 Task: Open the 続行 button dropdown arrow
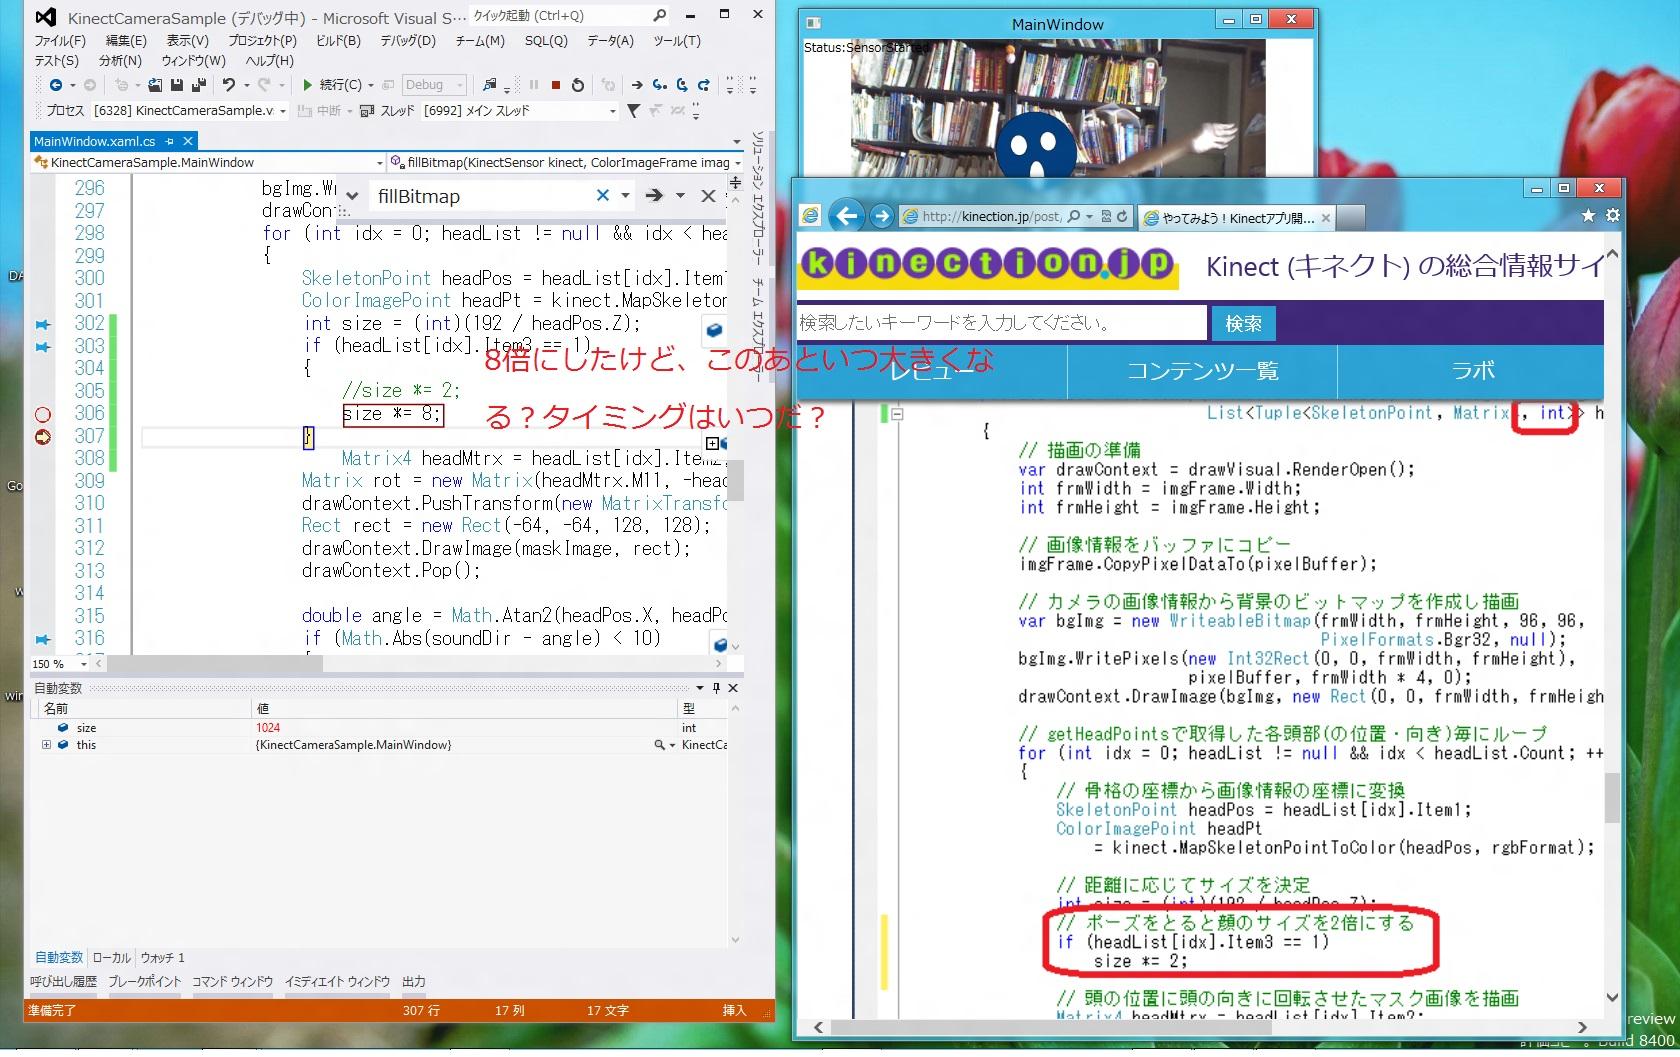[371, 86]
